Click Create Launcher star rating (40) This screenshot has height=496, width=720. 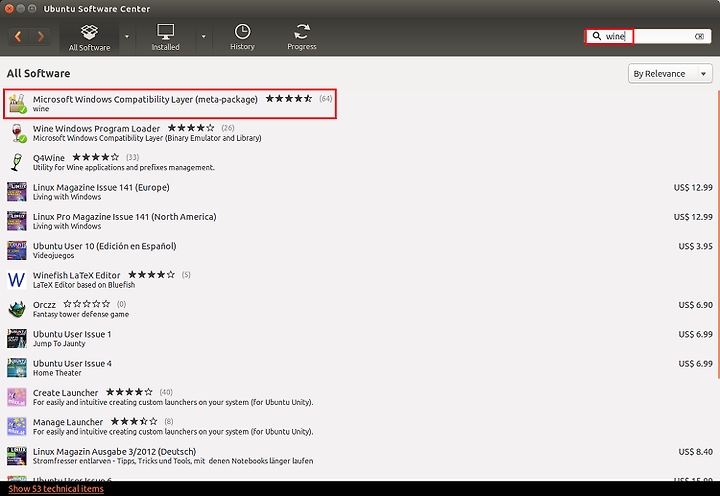[129, 392]
